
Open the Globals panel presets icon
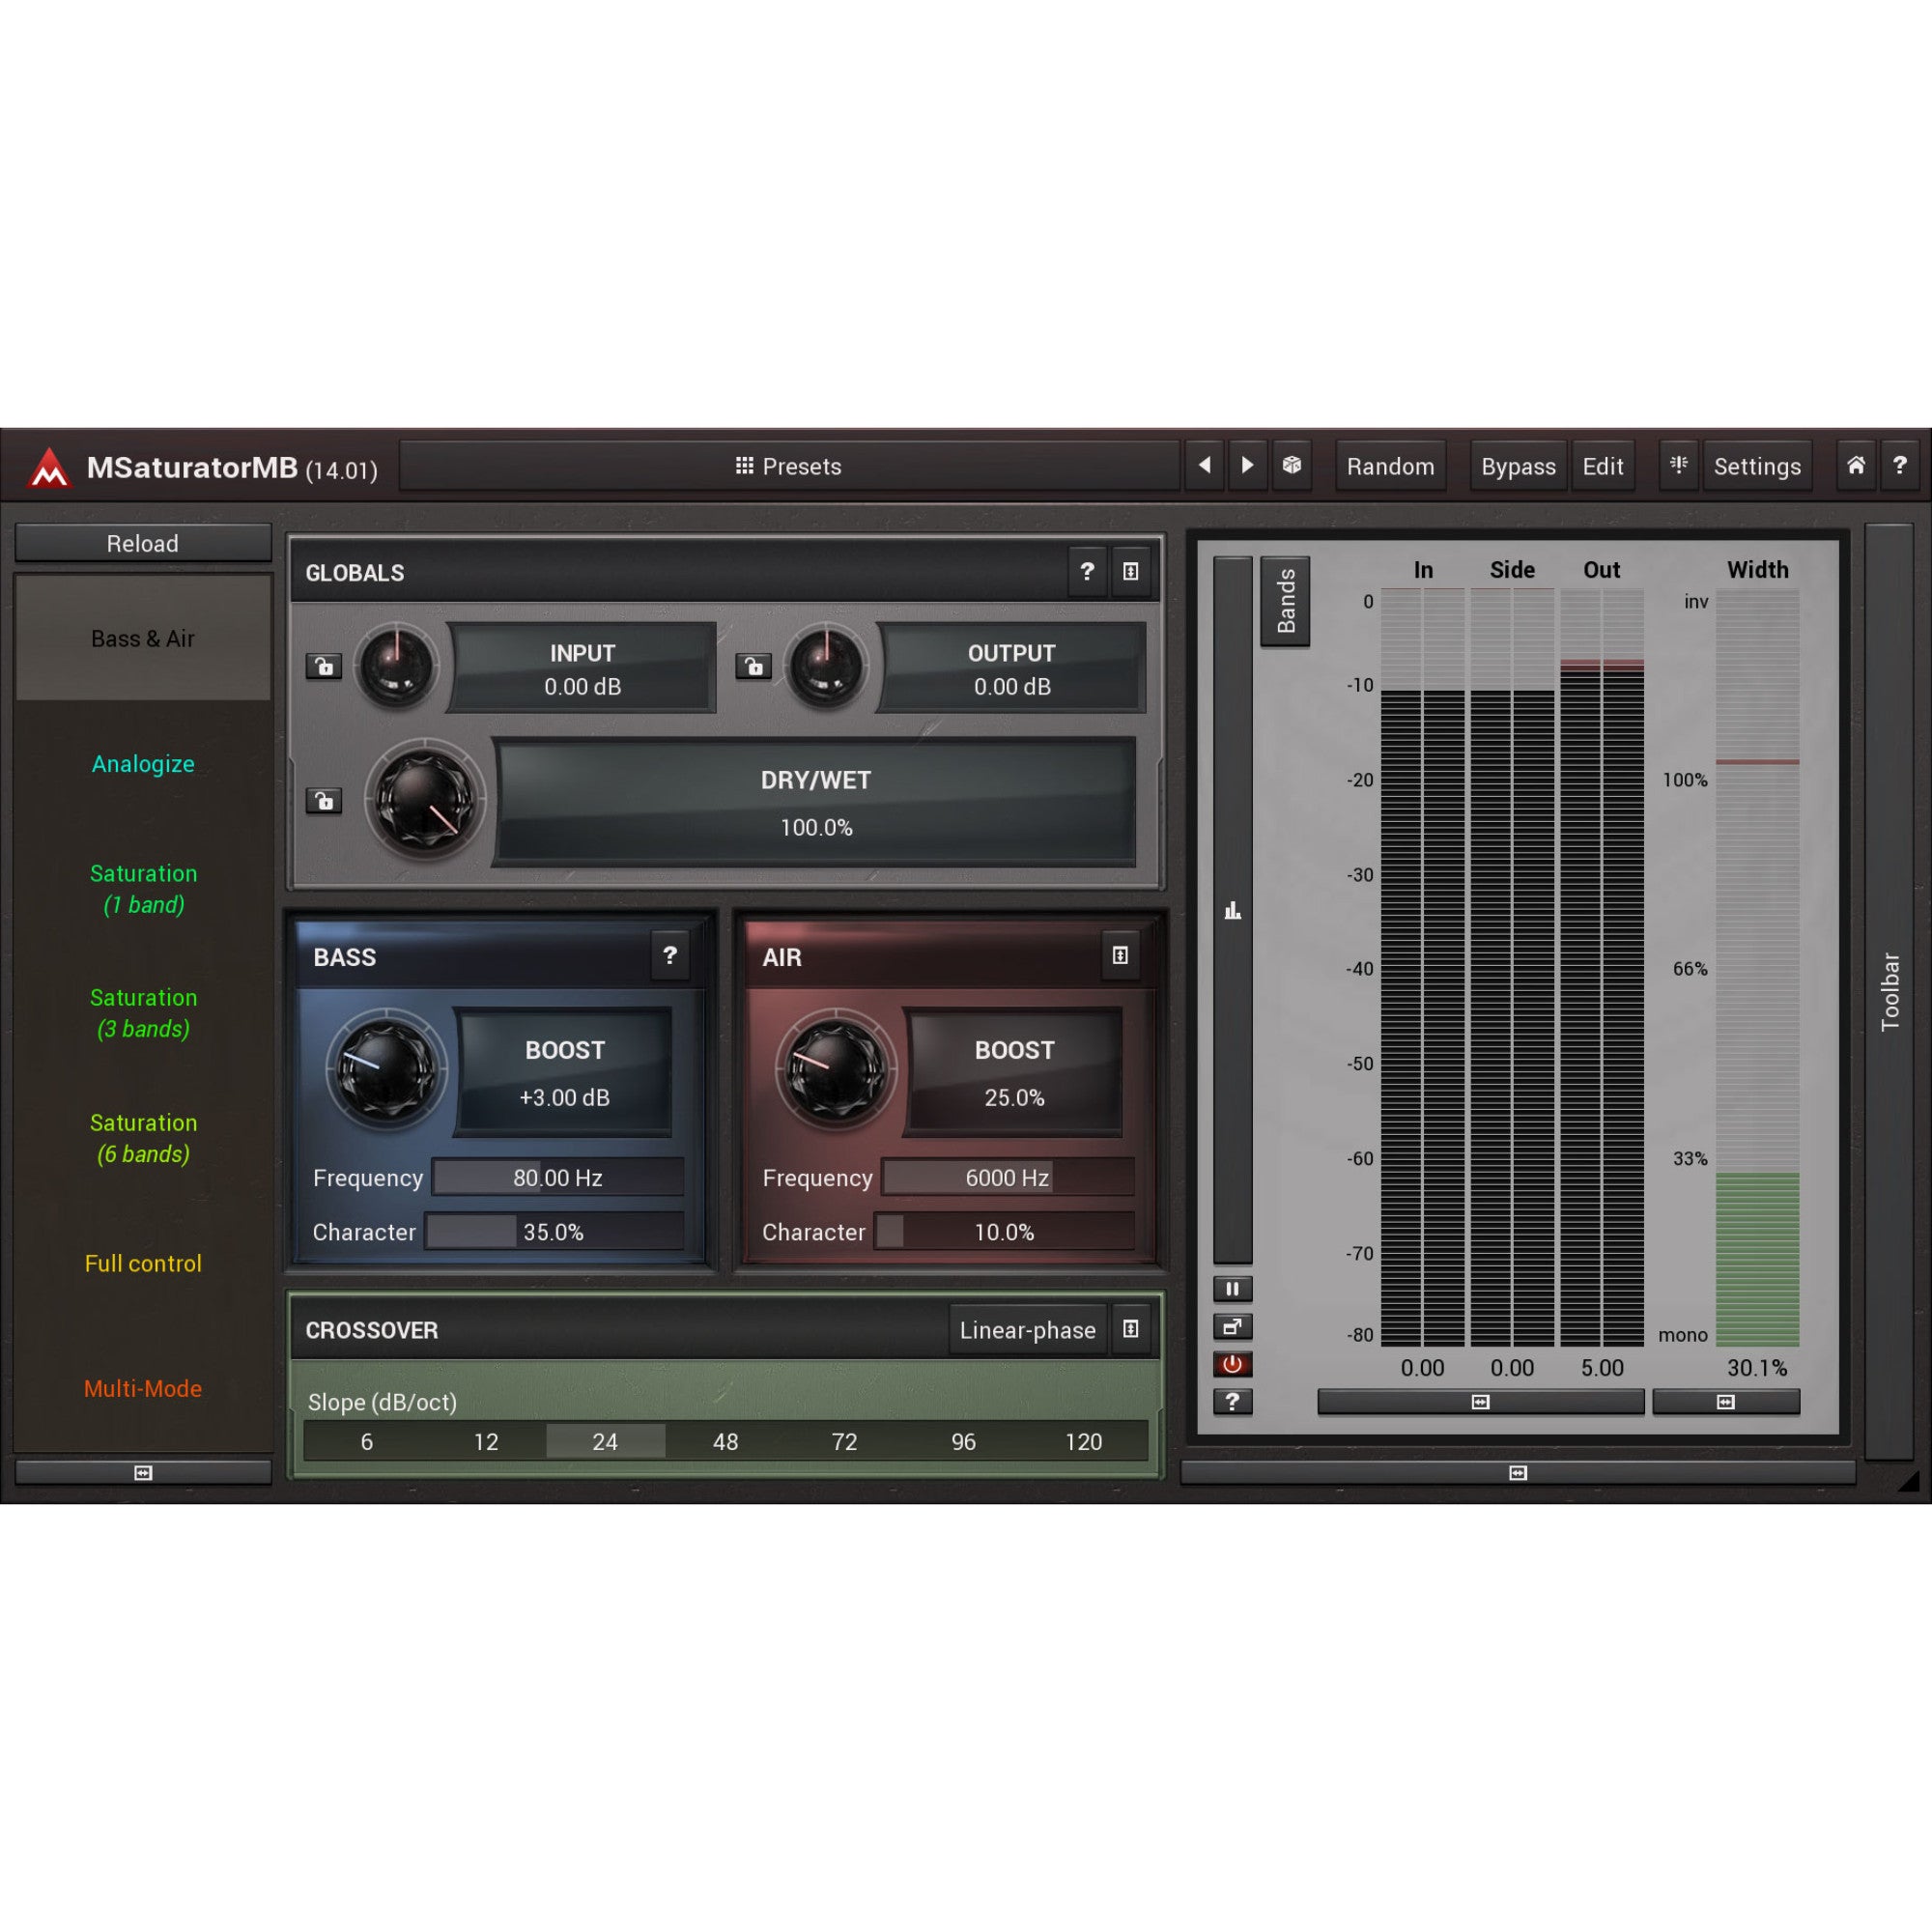click(x=1130, y=572)
